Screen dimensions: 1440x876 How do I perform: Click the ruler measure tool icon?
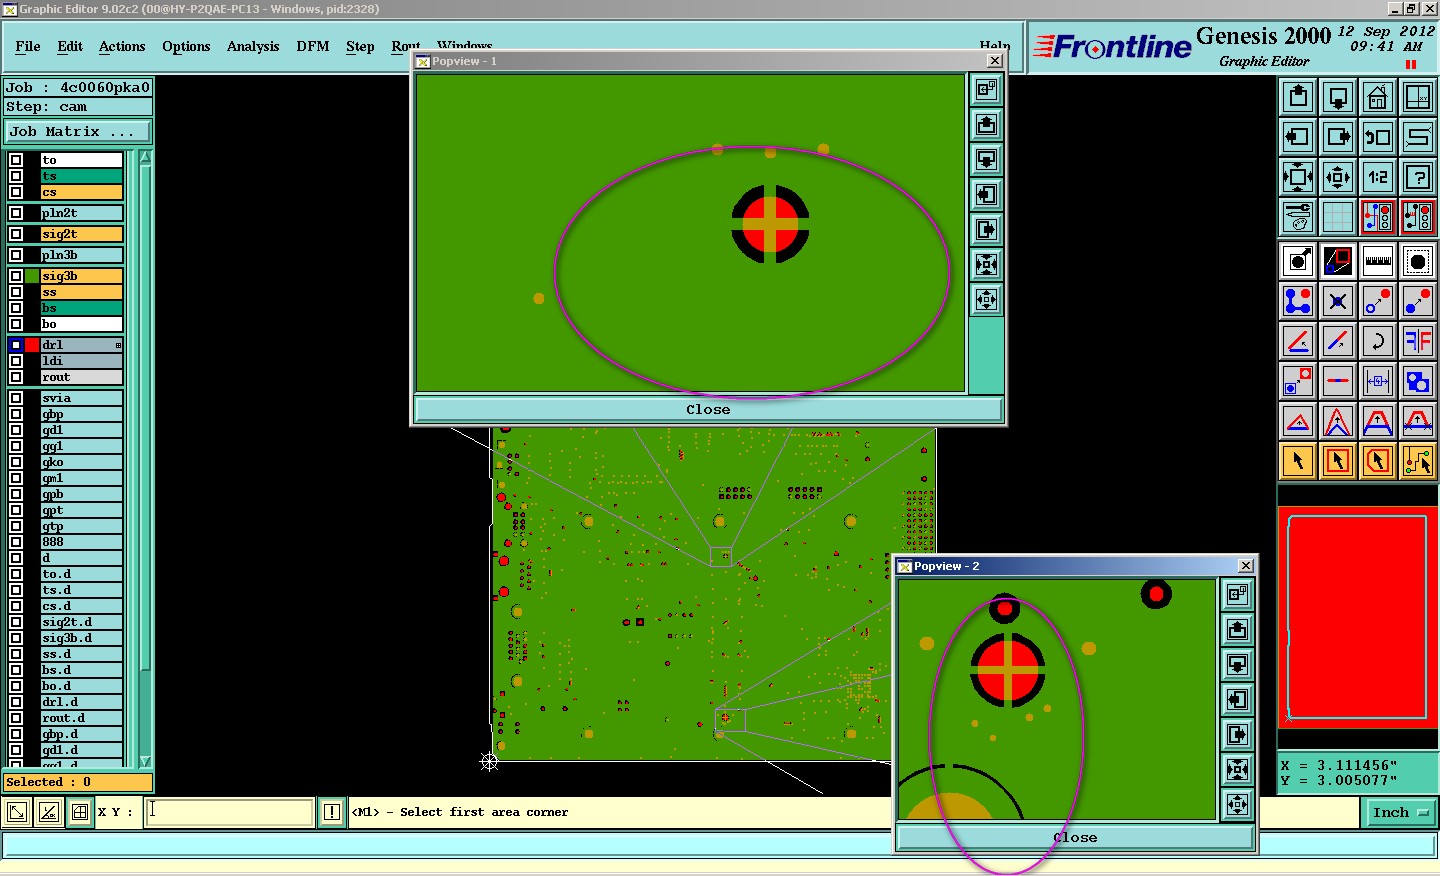pos(1378,261)
